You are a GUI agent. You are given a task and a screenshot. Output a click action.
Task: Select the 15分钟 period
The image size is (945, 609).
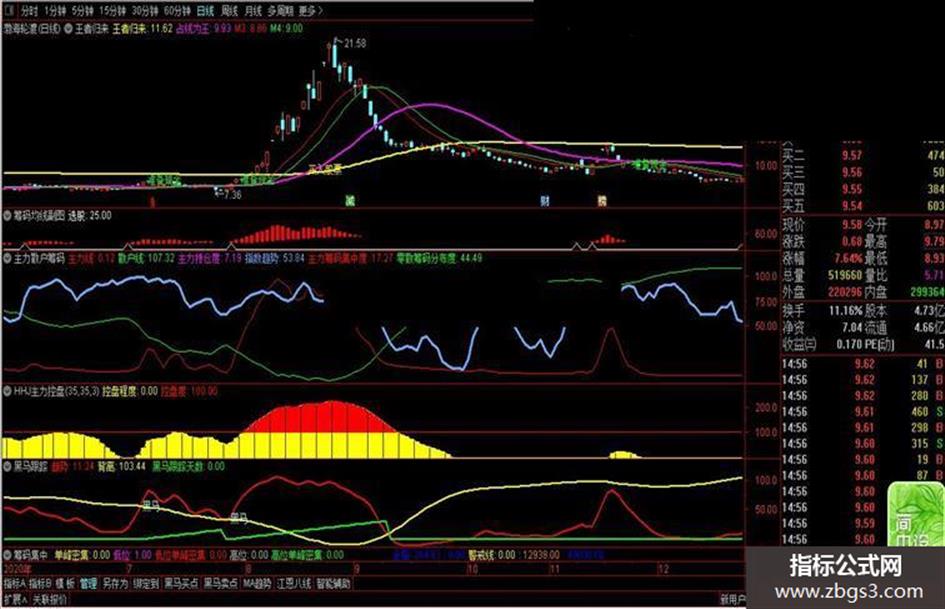pyautogui.click(x=113, y=11)
